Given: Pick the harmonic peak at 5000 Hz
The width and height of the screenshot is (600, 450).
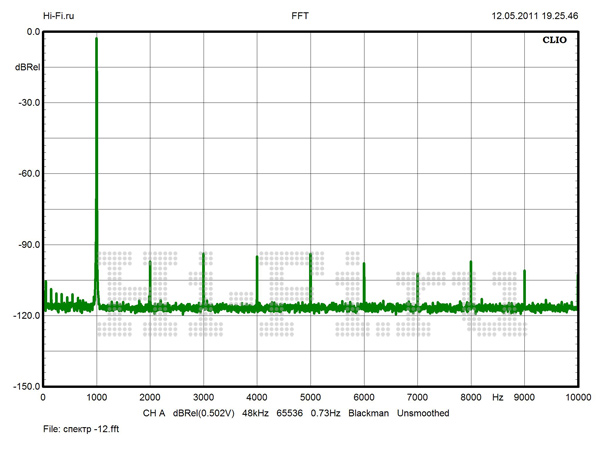Looking at the screenshot, I should [310, 254].
